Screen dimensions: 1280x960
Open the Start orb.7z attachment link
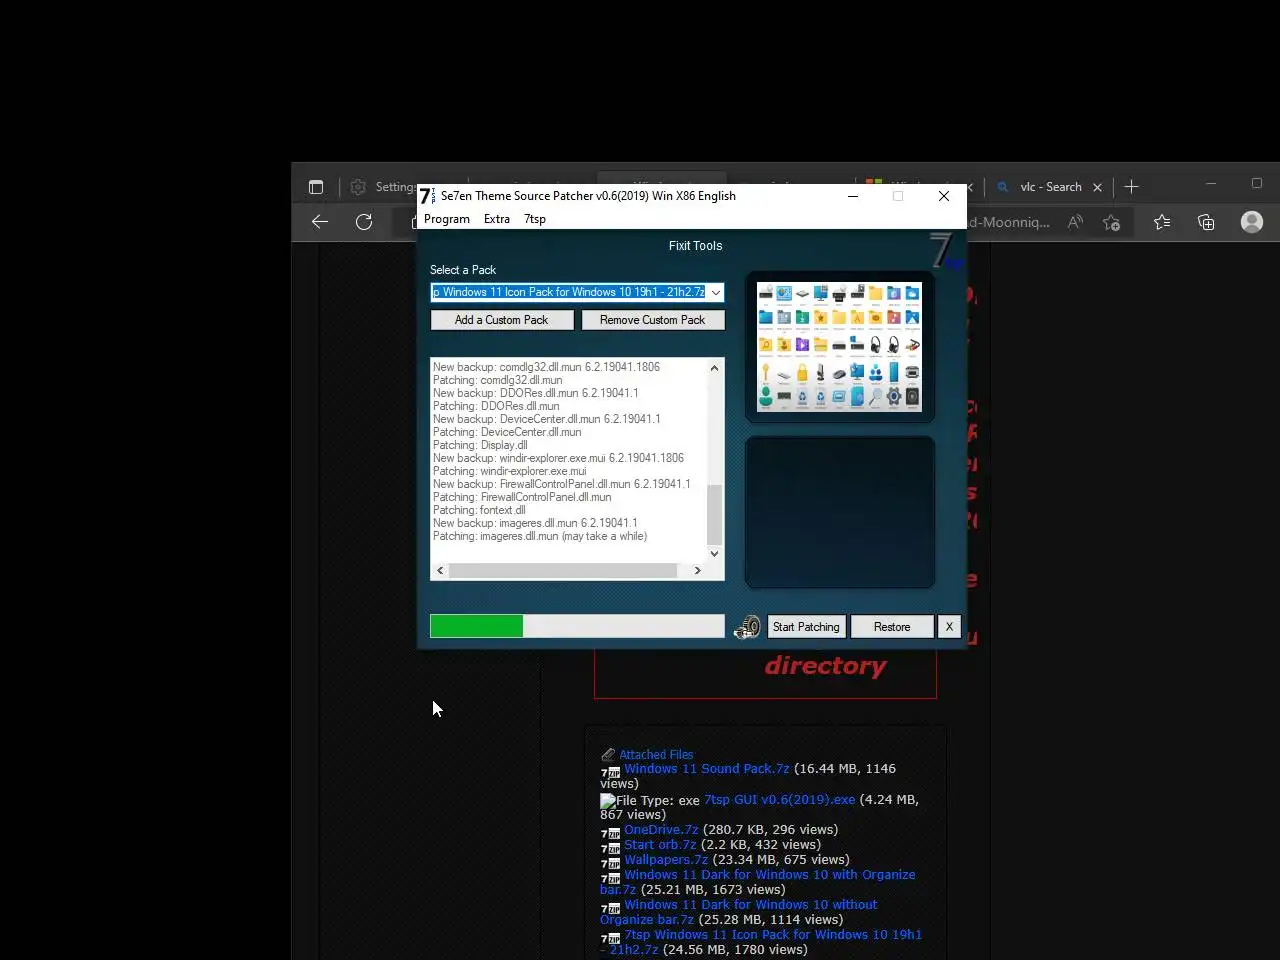click(x=660, y=844)
